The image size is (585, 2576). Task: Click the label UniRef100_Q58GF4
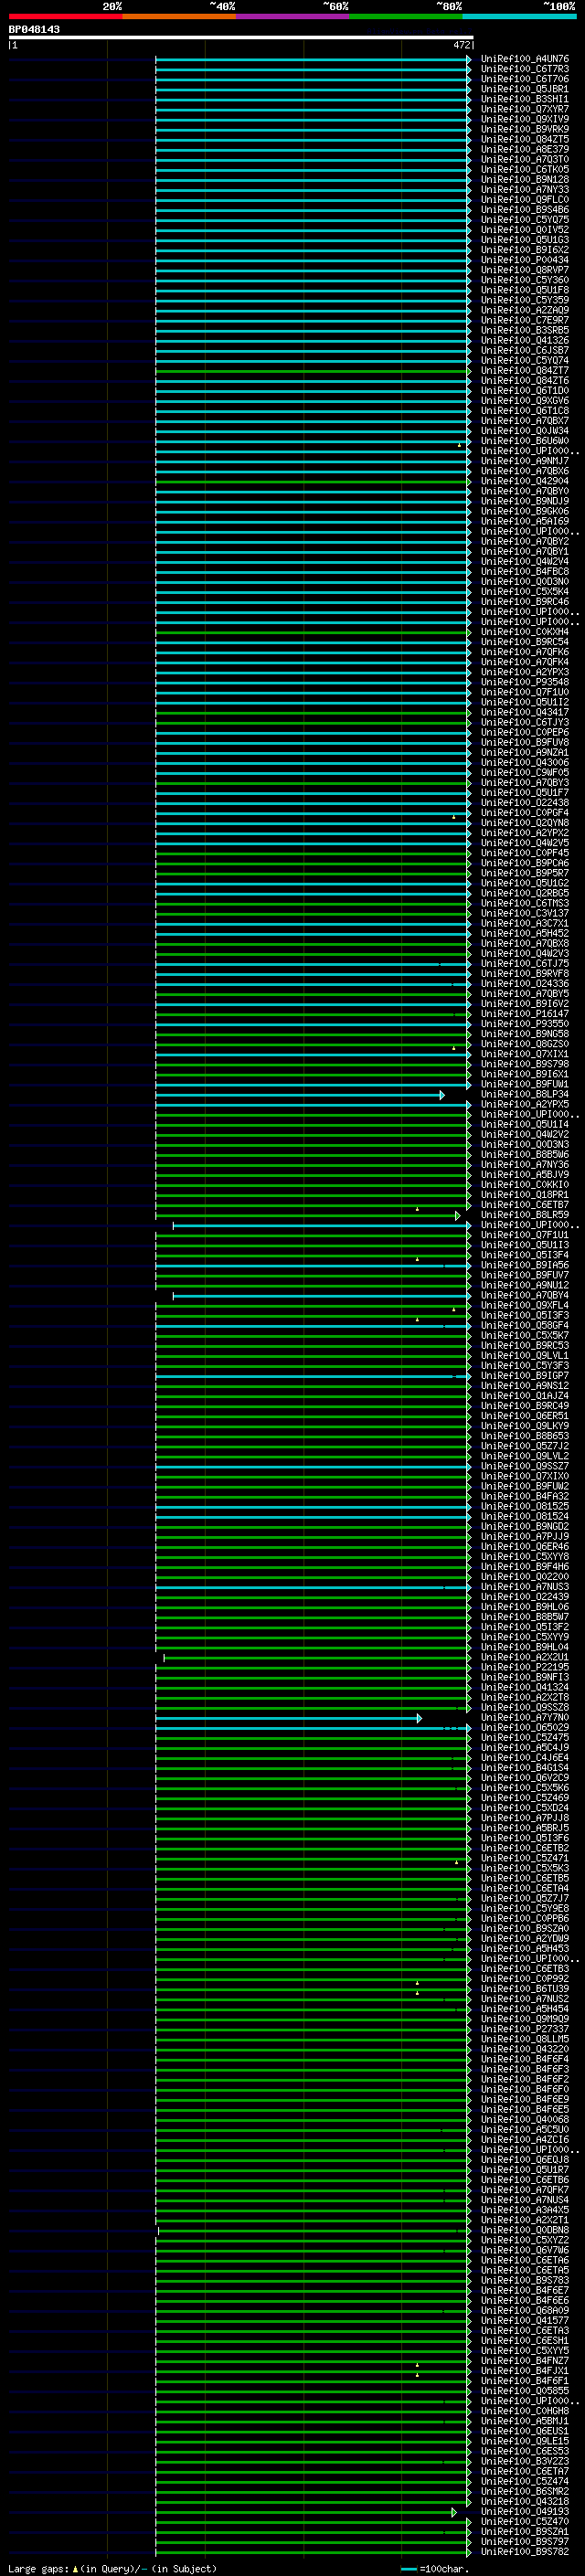tap(525, 1326)
